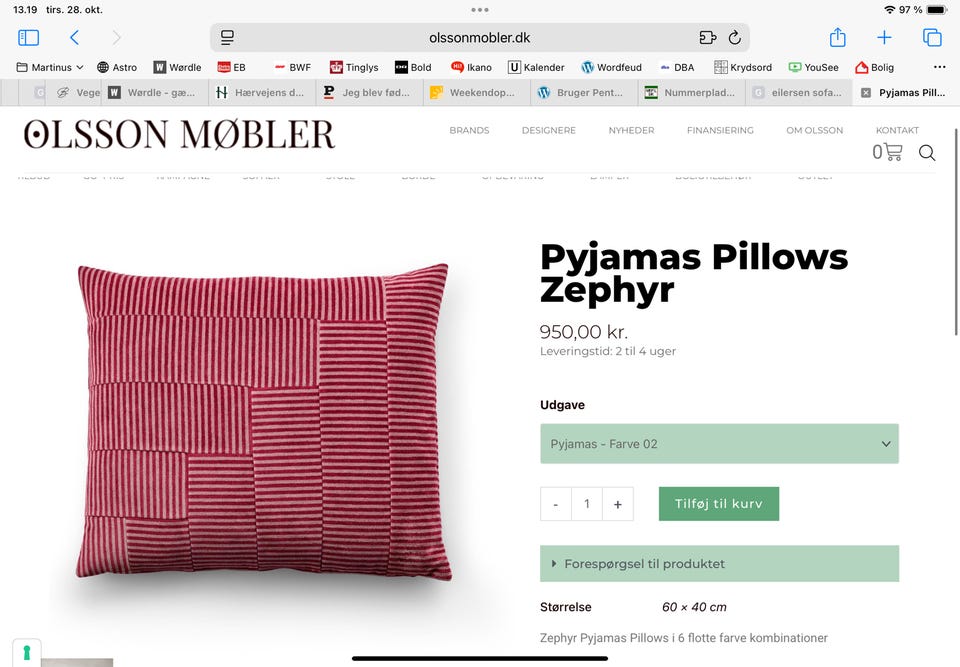Image resolution: width=960 pixels, height=667 pixels.
Task: Reload page with the refresh icon
Action: pyautogui.click(x=735, y=38)
